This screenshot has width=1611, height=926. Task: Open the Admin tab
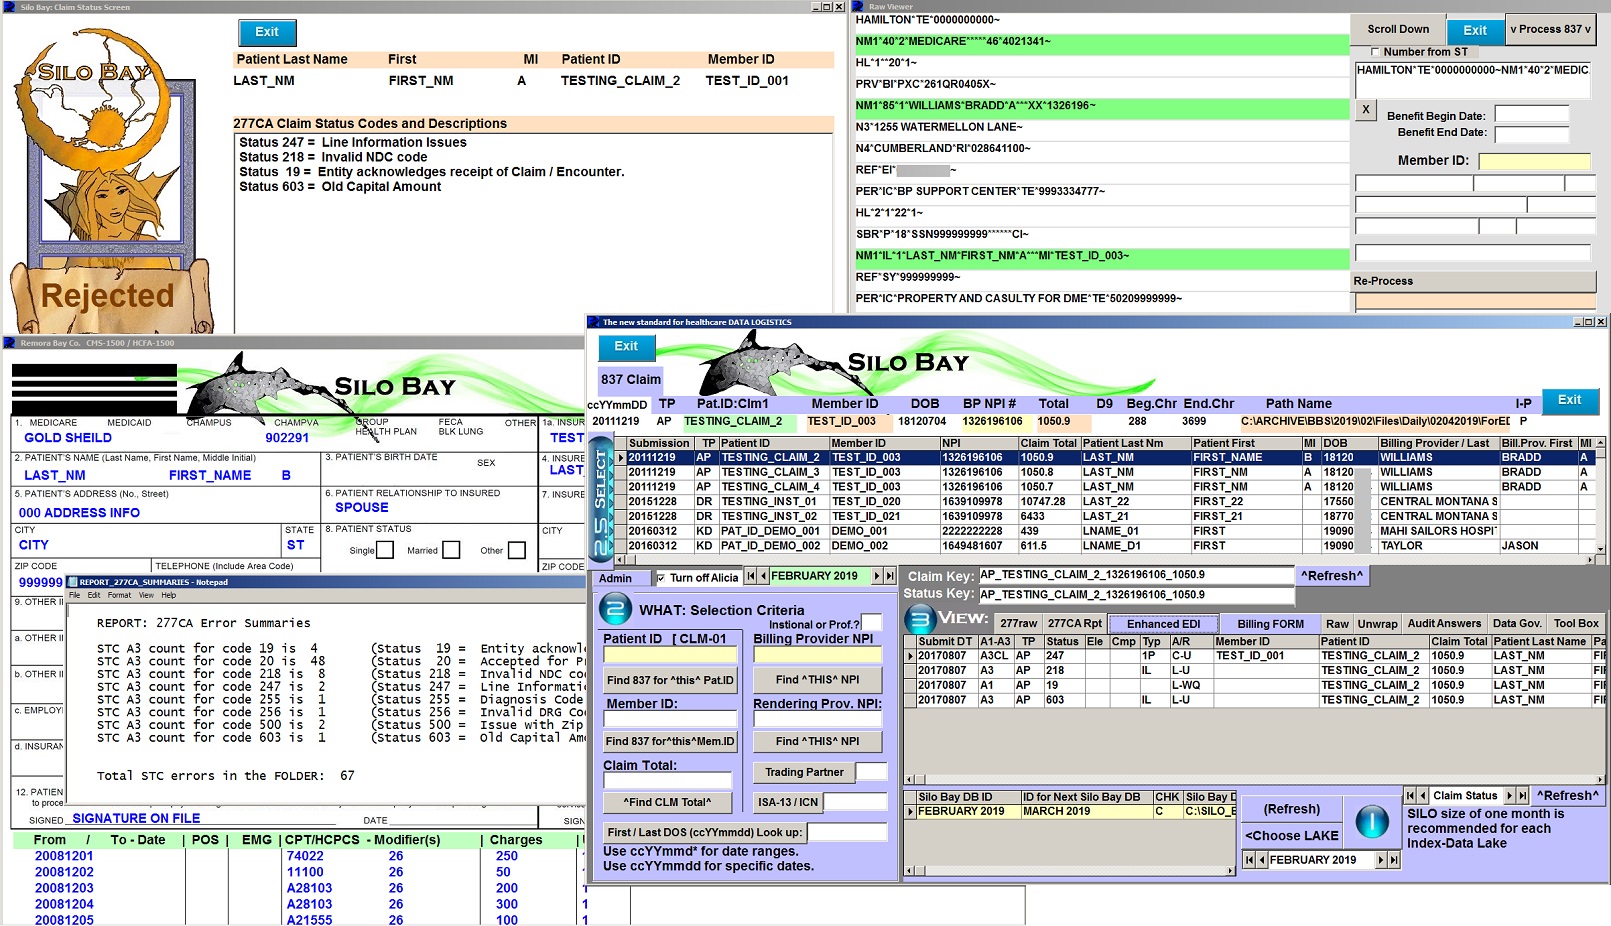click(622, 578)
